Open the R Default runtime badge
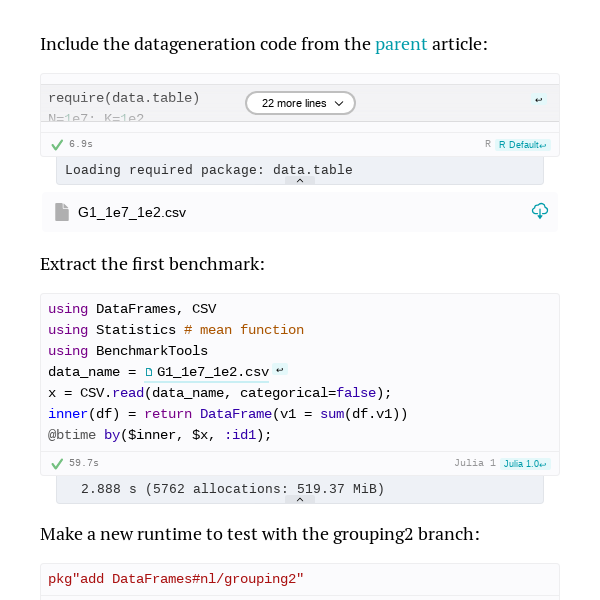The width and height of the screenshot is (600, 600). coord(523,145)
